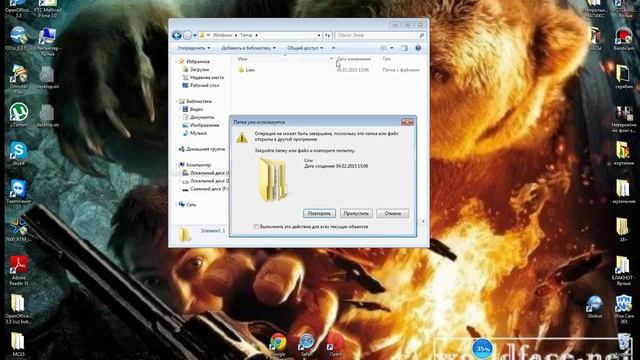Viewport: 640px width, 360px height.
Task: Select the музончик folder on desktop
Action: click(x=623, y=191)
